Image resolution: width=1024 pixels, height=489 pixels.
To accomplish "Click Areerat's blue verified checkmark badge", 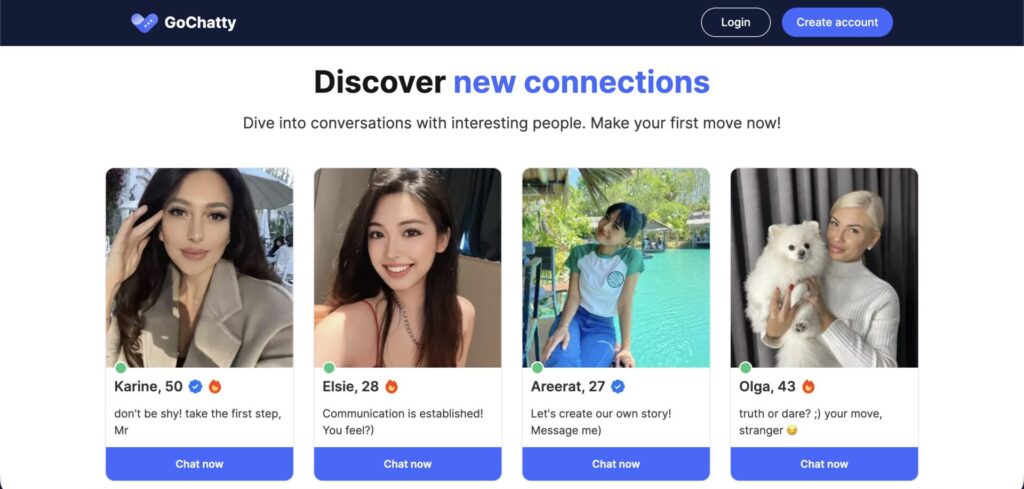I will click(618, 386).
